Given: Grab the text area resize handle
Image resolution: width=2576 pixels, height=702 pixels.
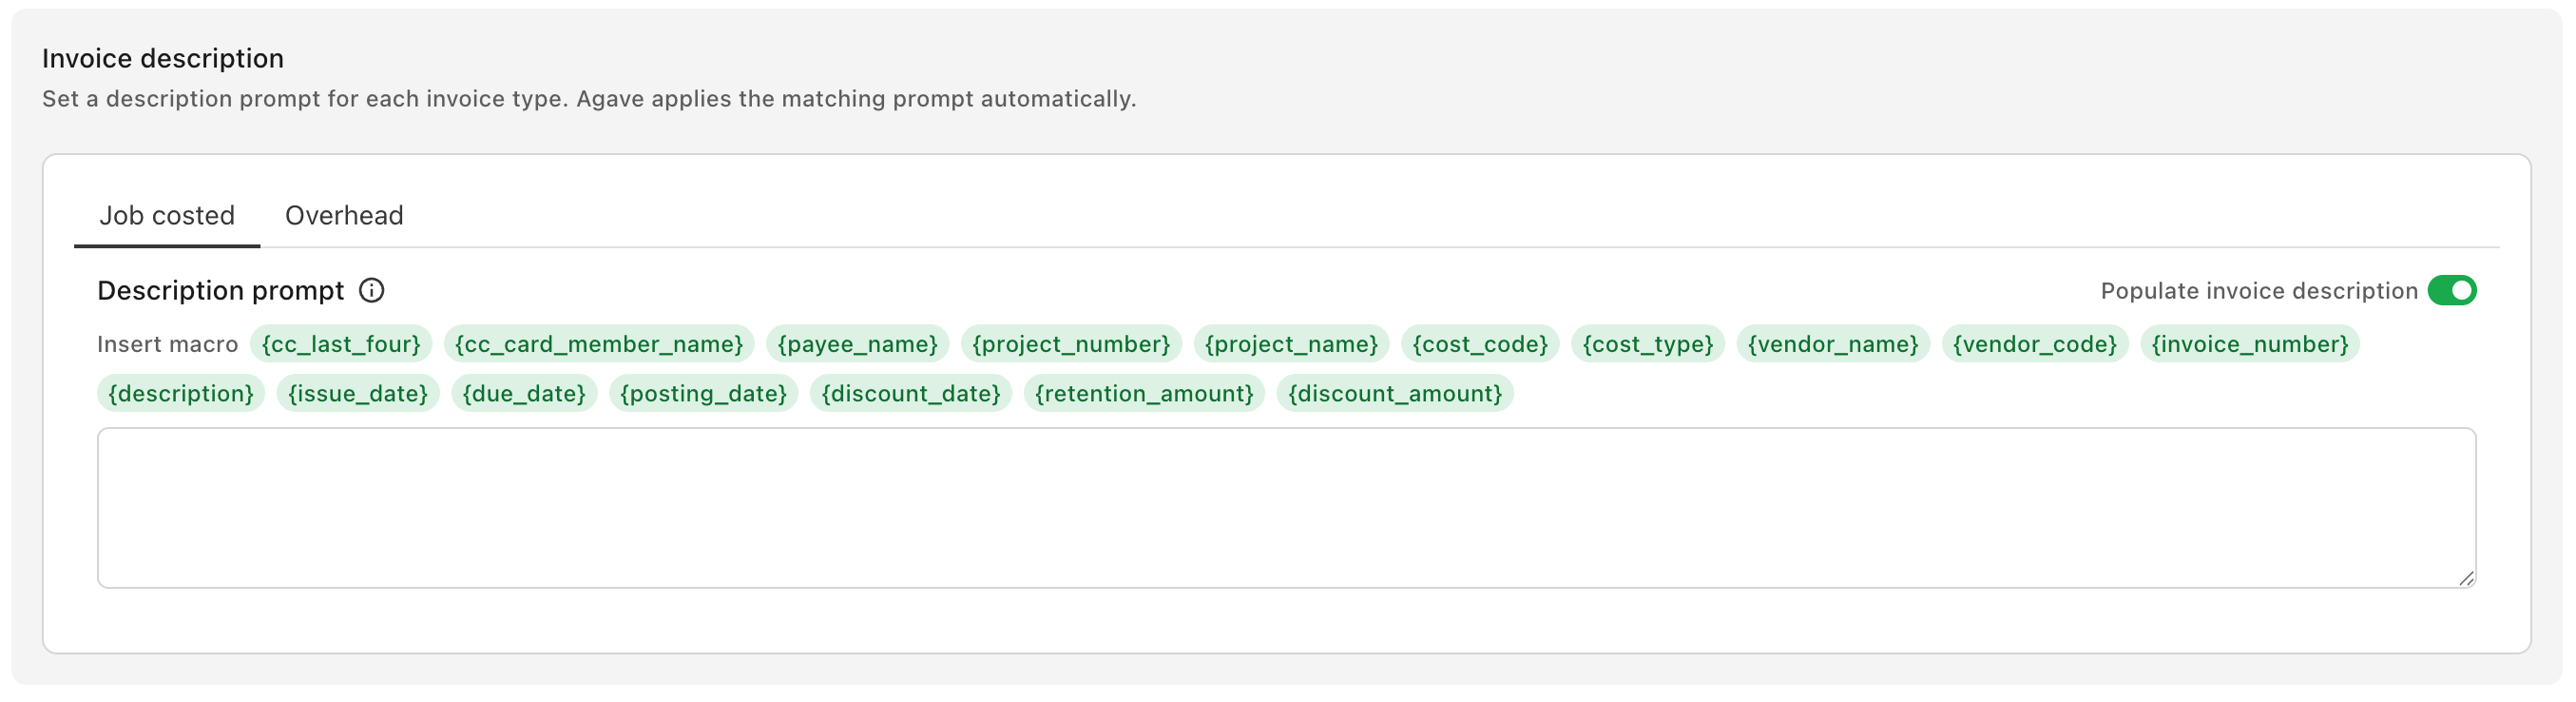Looking at the screenshot, I should coord(2466,579).
